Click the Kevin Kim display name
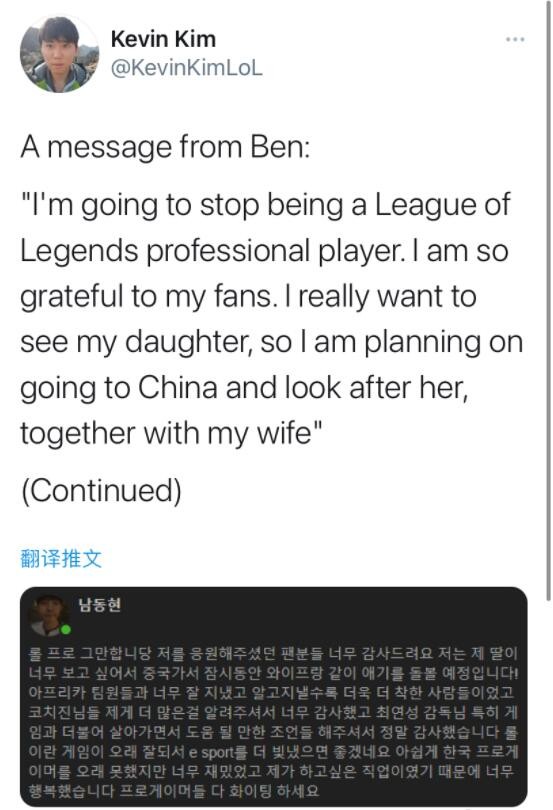This screenshot has width=553, height=810. pos(163,39)
